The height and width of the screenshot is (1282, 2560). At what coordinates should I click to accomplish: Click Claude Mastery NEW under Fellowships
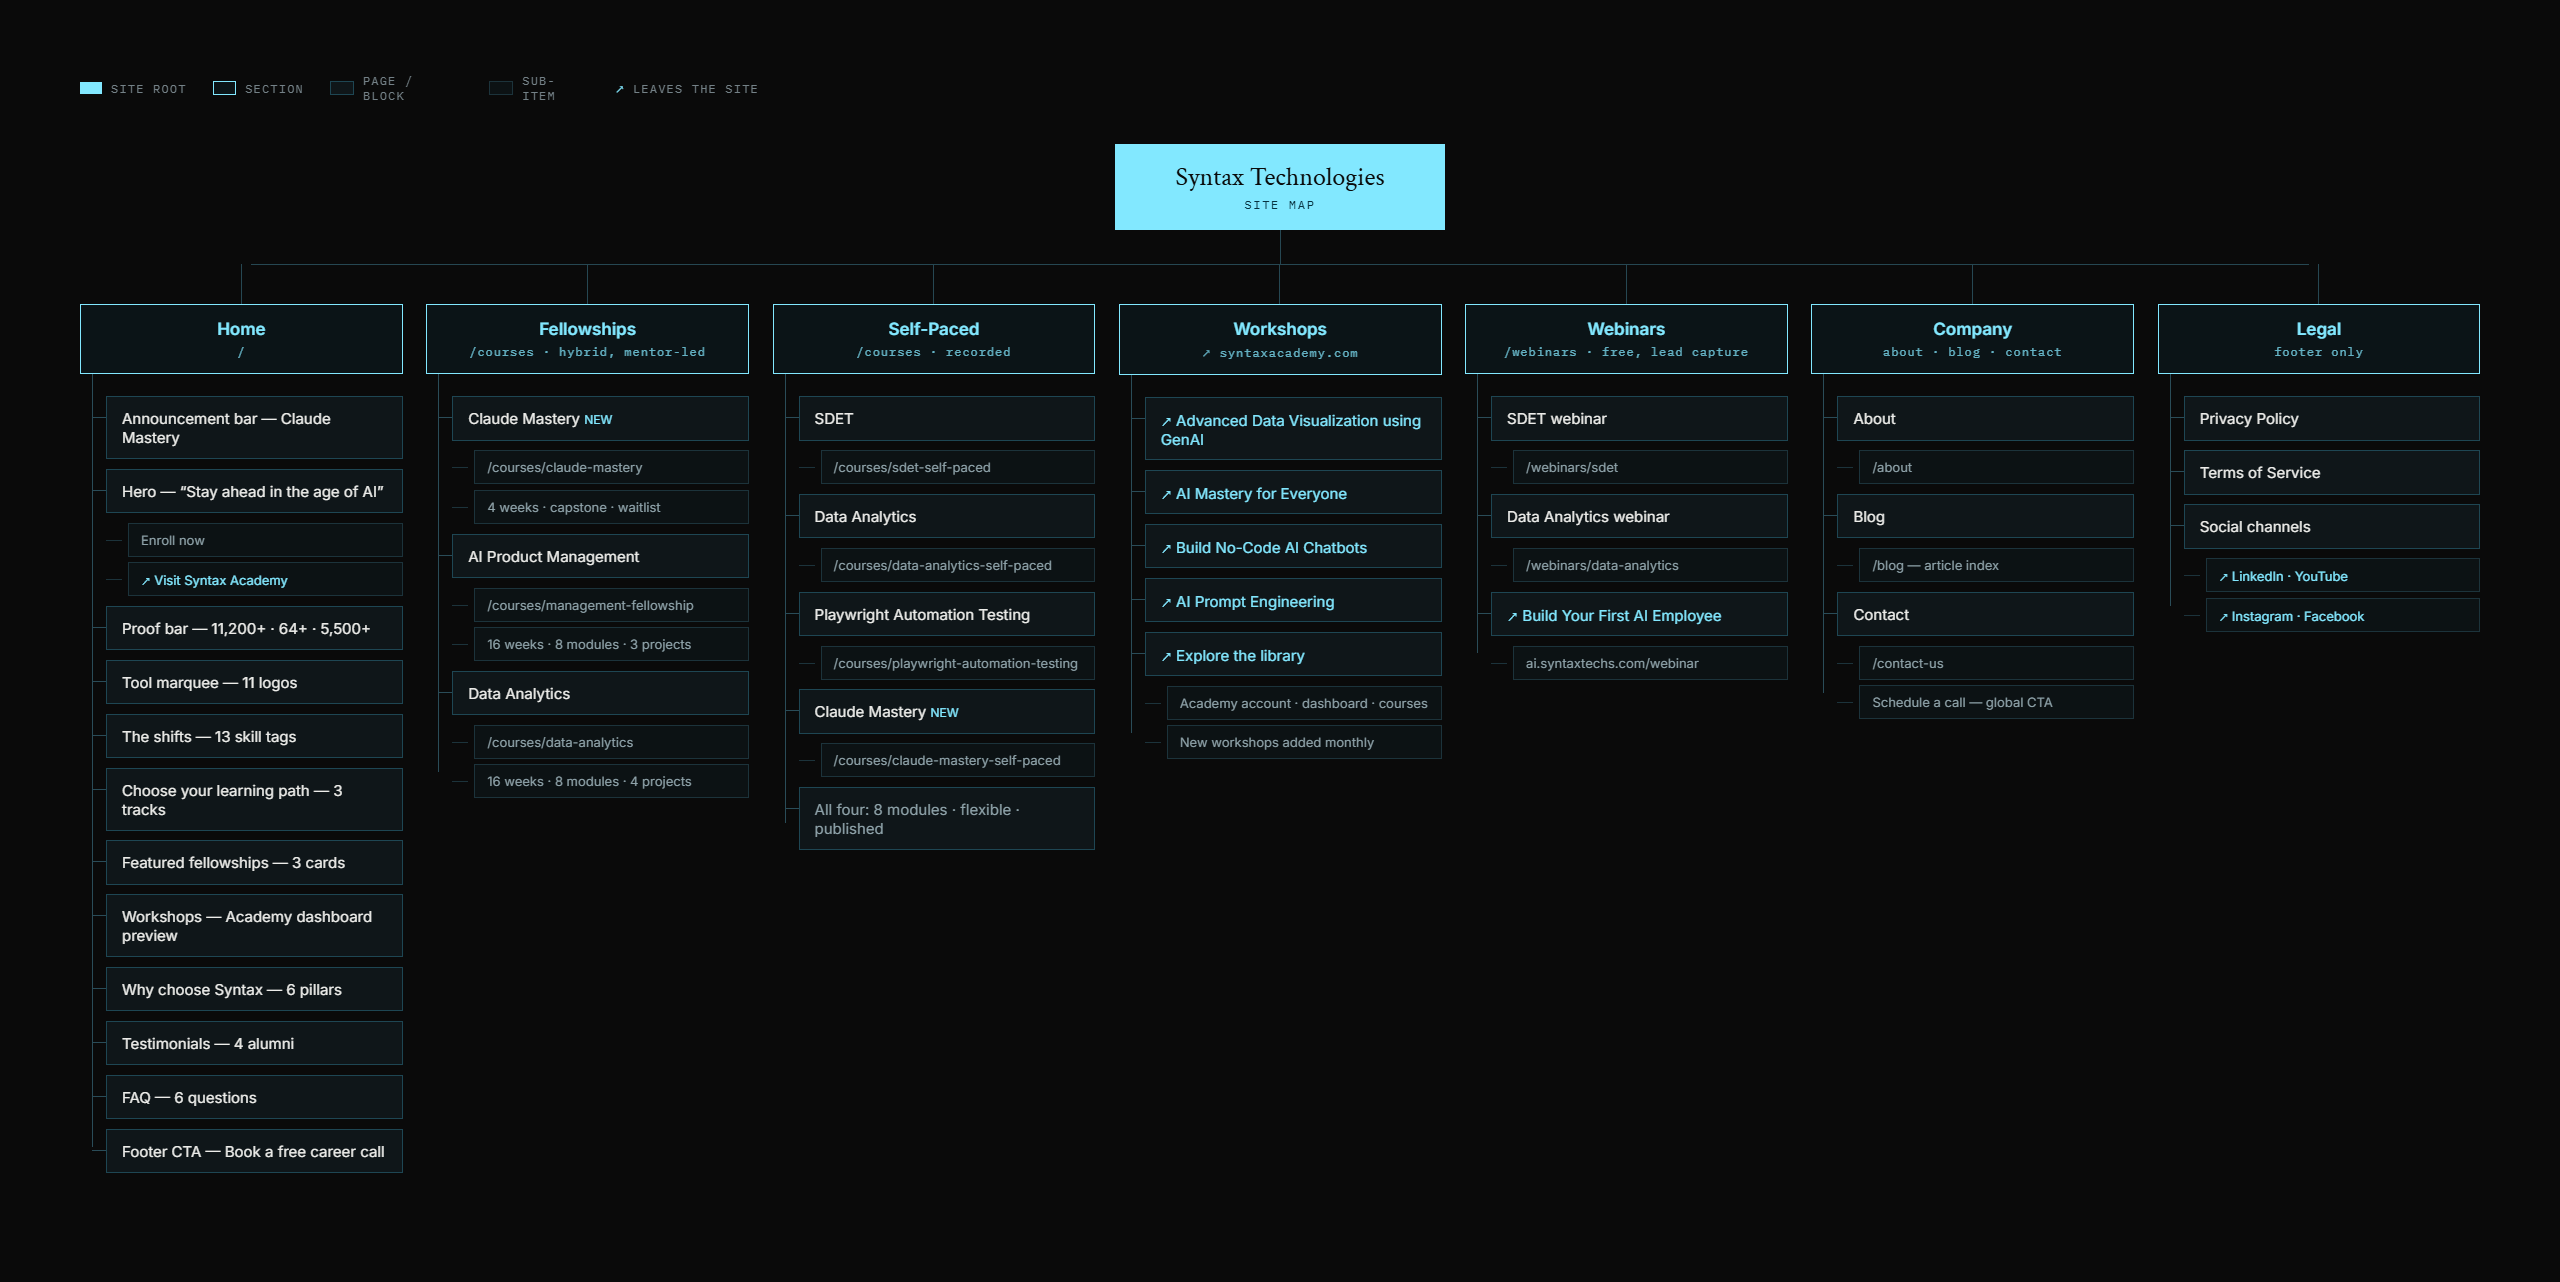pos(600,418)
